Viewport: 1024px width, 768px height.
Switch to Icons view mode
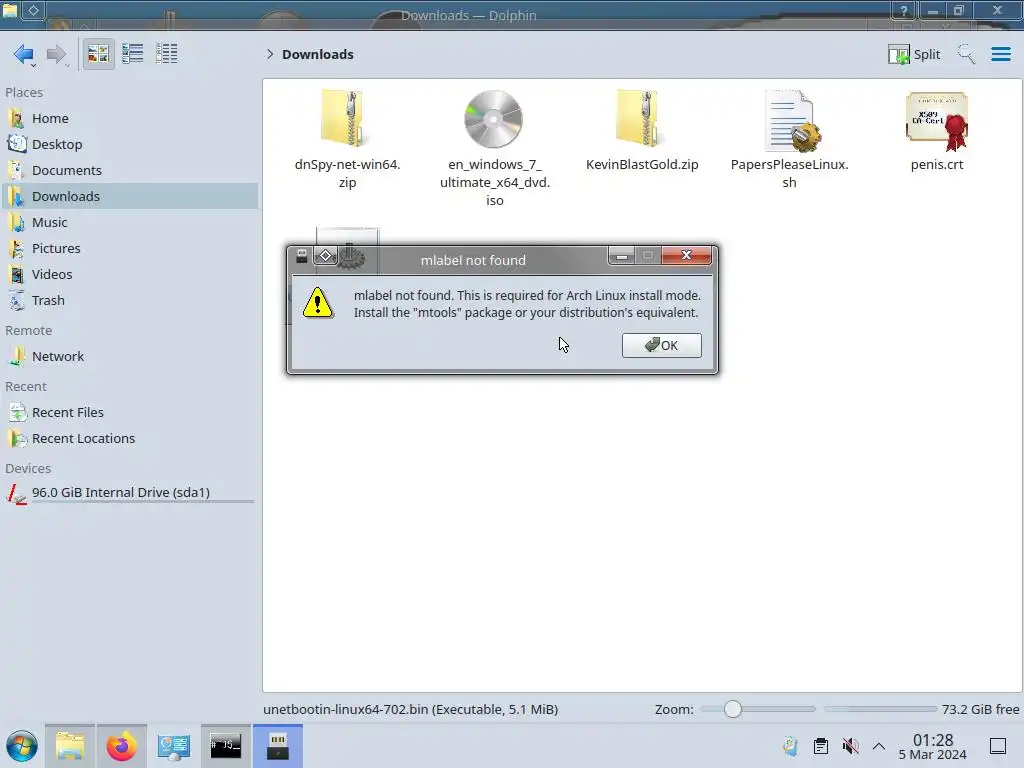pyautogui.click(x=98, y=54)
